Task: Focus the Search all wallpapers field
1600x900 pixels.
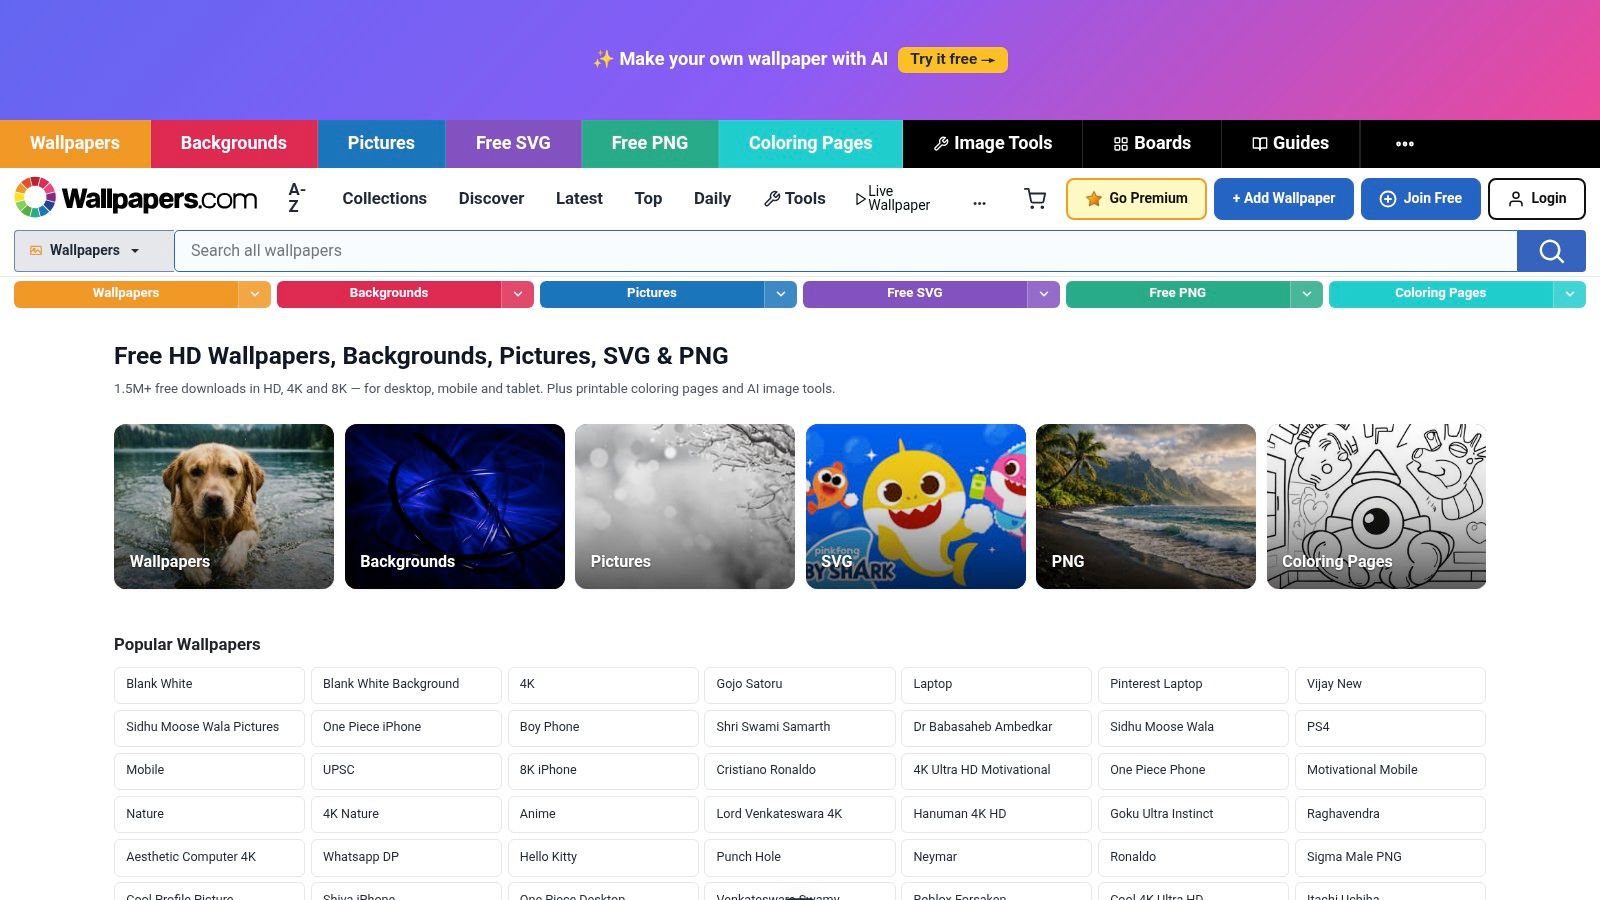Action: [845, 251]
